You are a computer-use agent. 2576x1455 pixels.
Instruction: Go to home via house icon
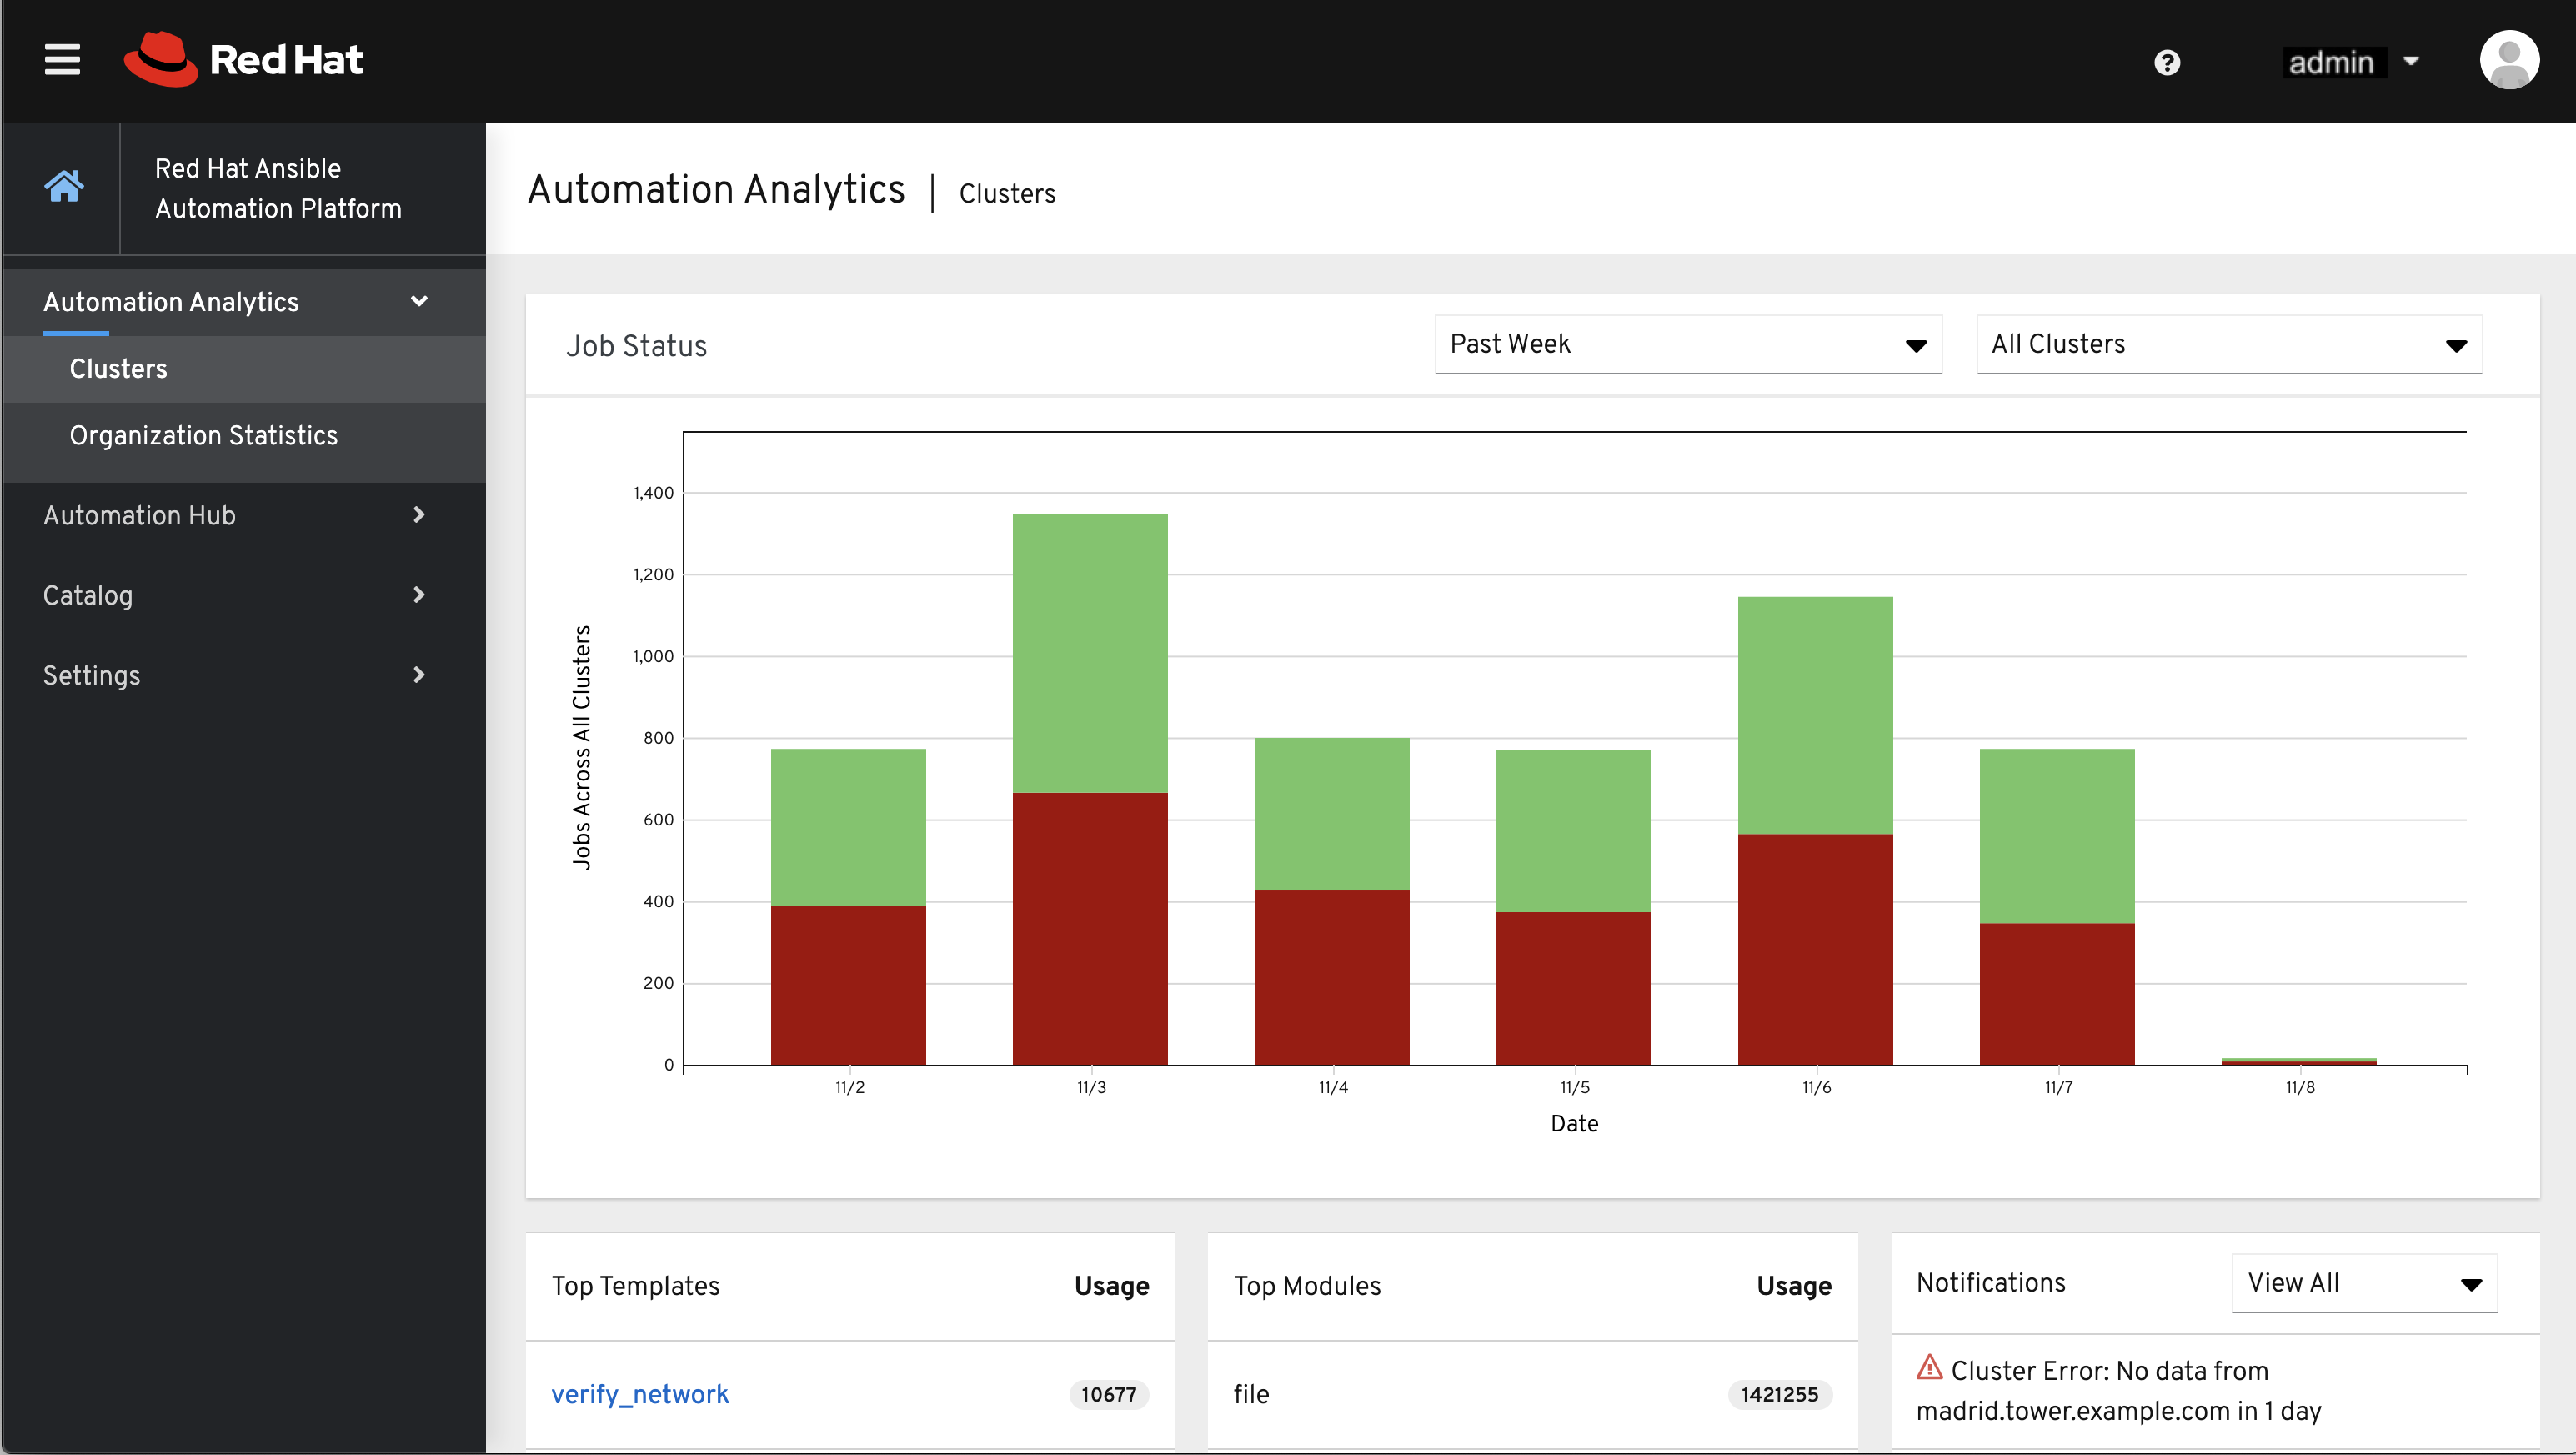(63, 186)
